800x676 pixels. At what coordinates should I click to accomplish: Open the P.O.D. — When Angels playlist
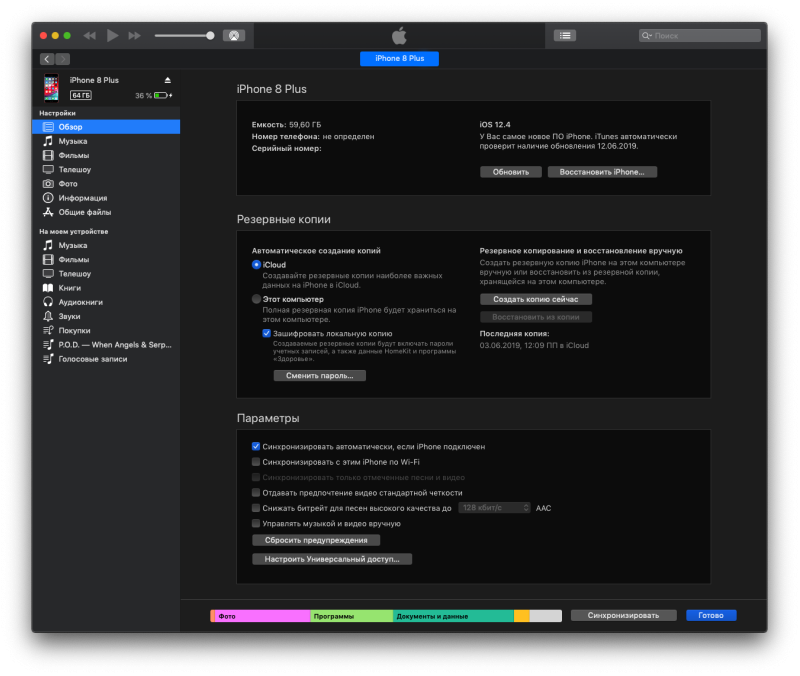click(106, 345)
